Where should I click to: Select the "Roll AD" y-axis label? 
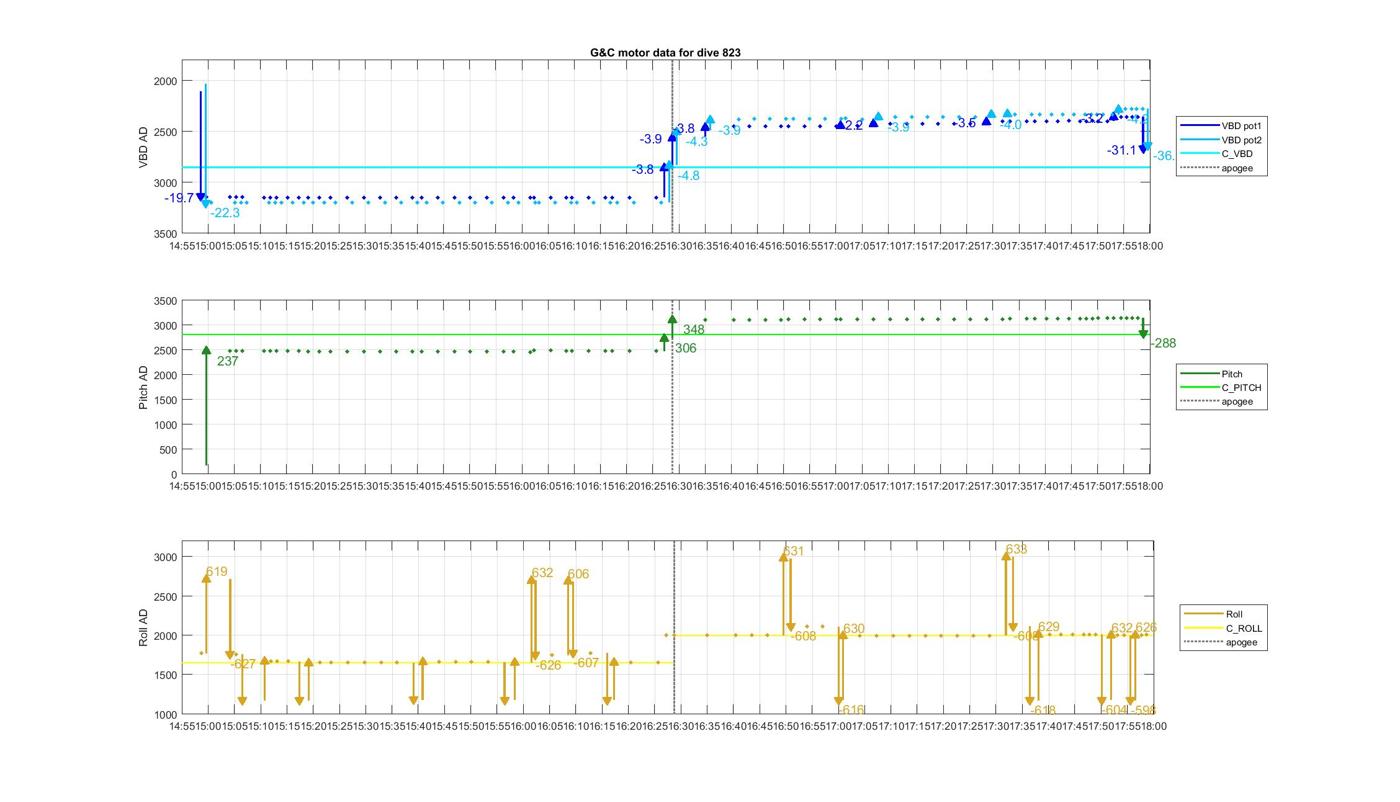coord(145,627)
